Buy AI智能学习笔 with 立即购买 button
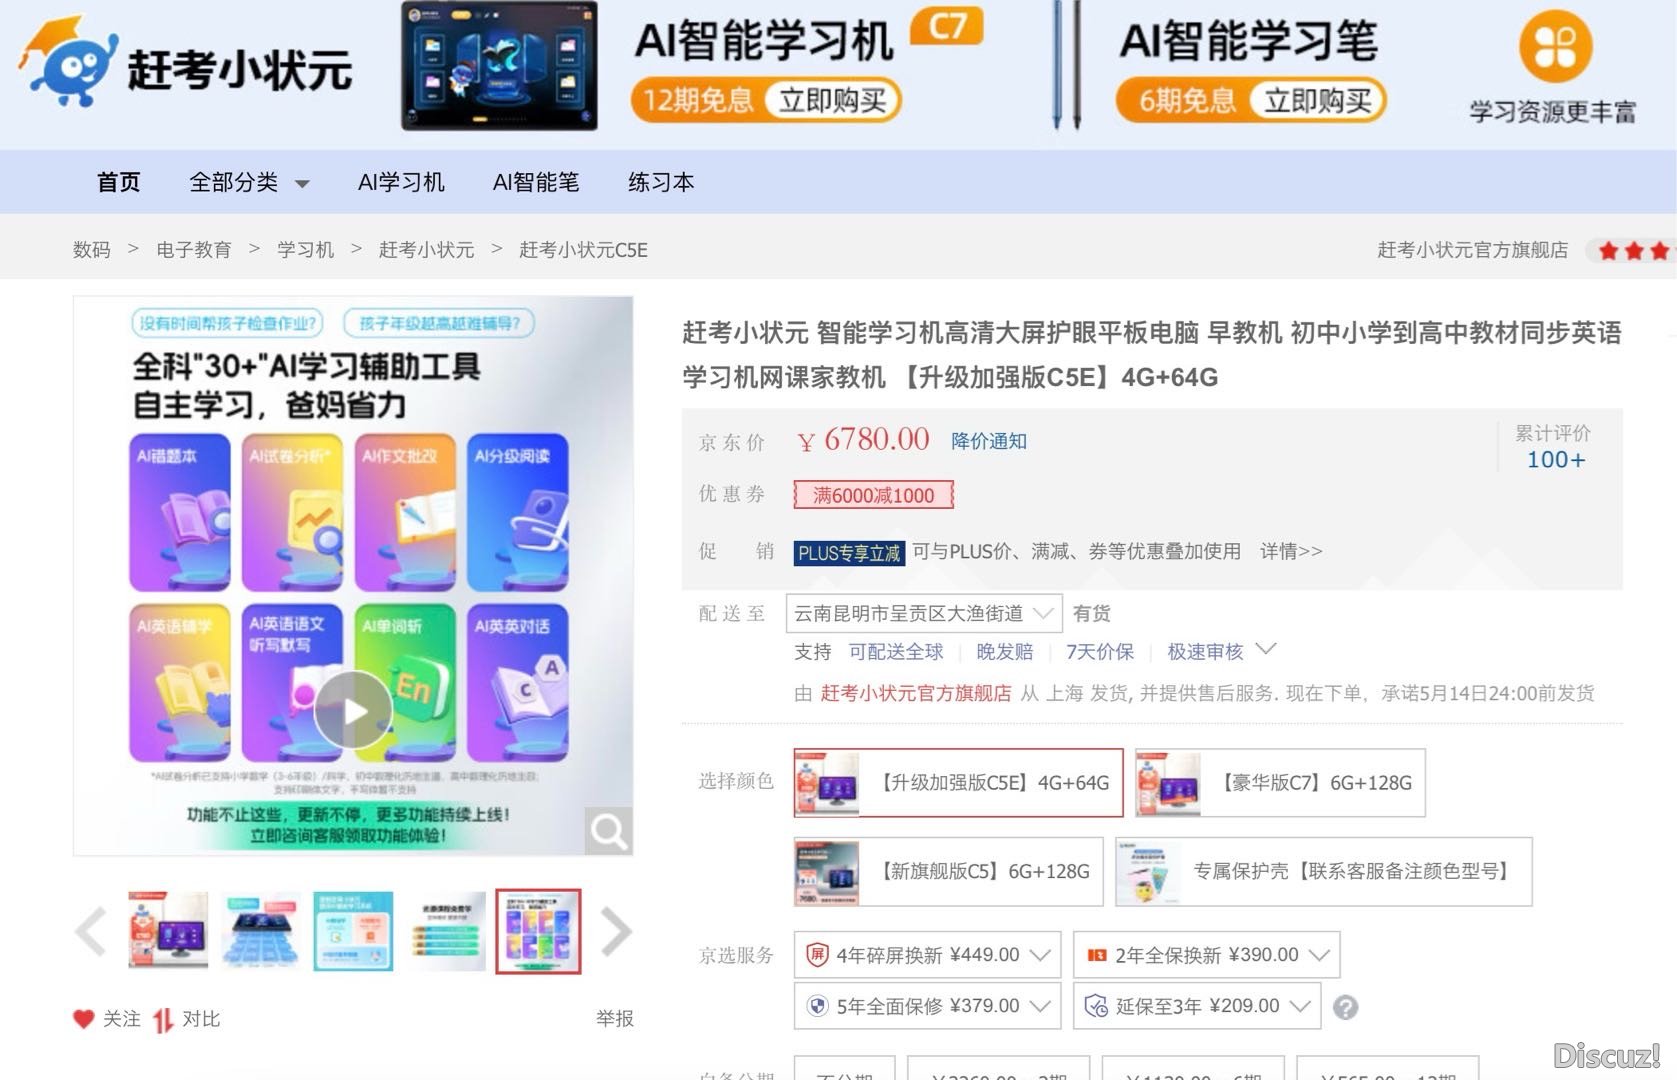Screen dimensions: 1677x1080 [x=1317, y=100]
